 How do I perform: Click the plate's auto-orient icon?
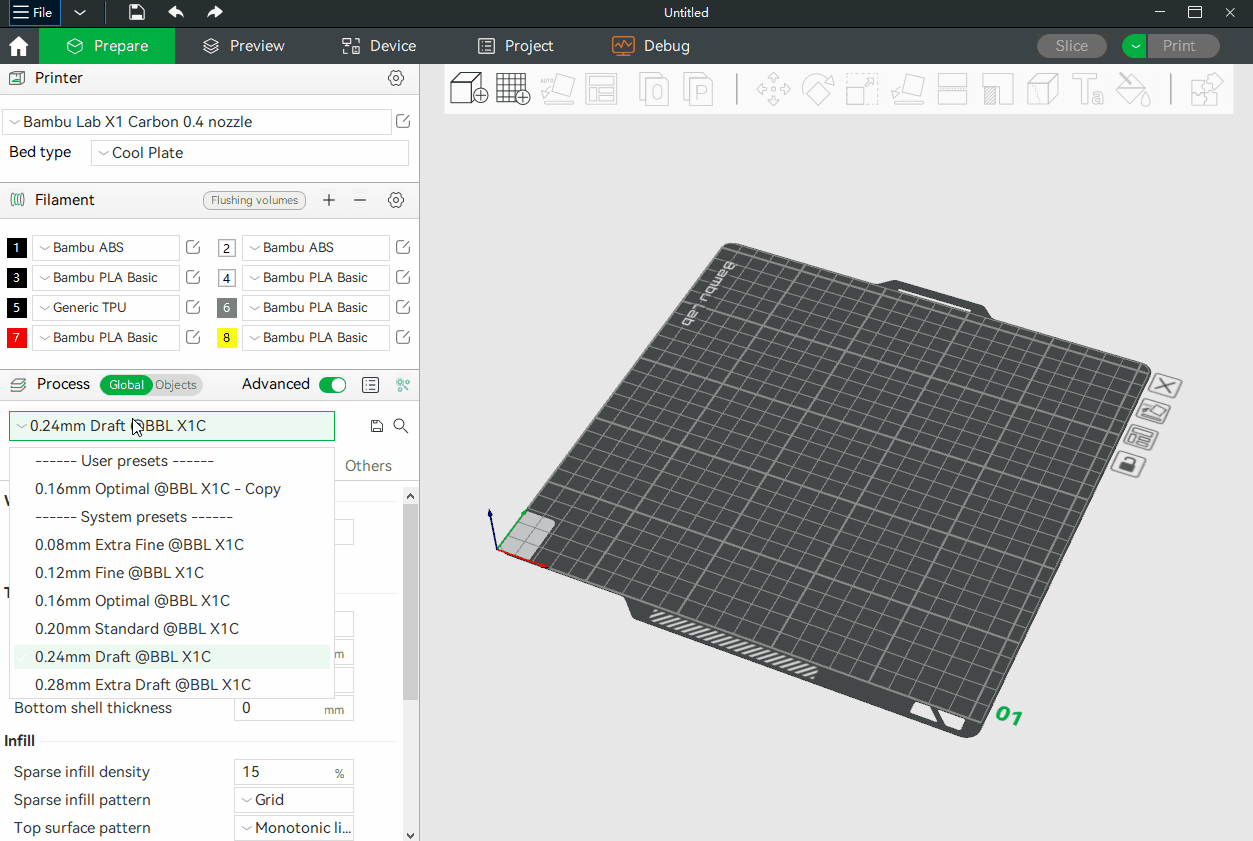click(x=1154, y=411)
